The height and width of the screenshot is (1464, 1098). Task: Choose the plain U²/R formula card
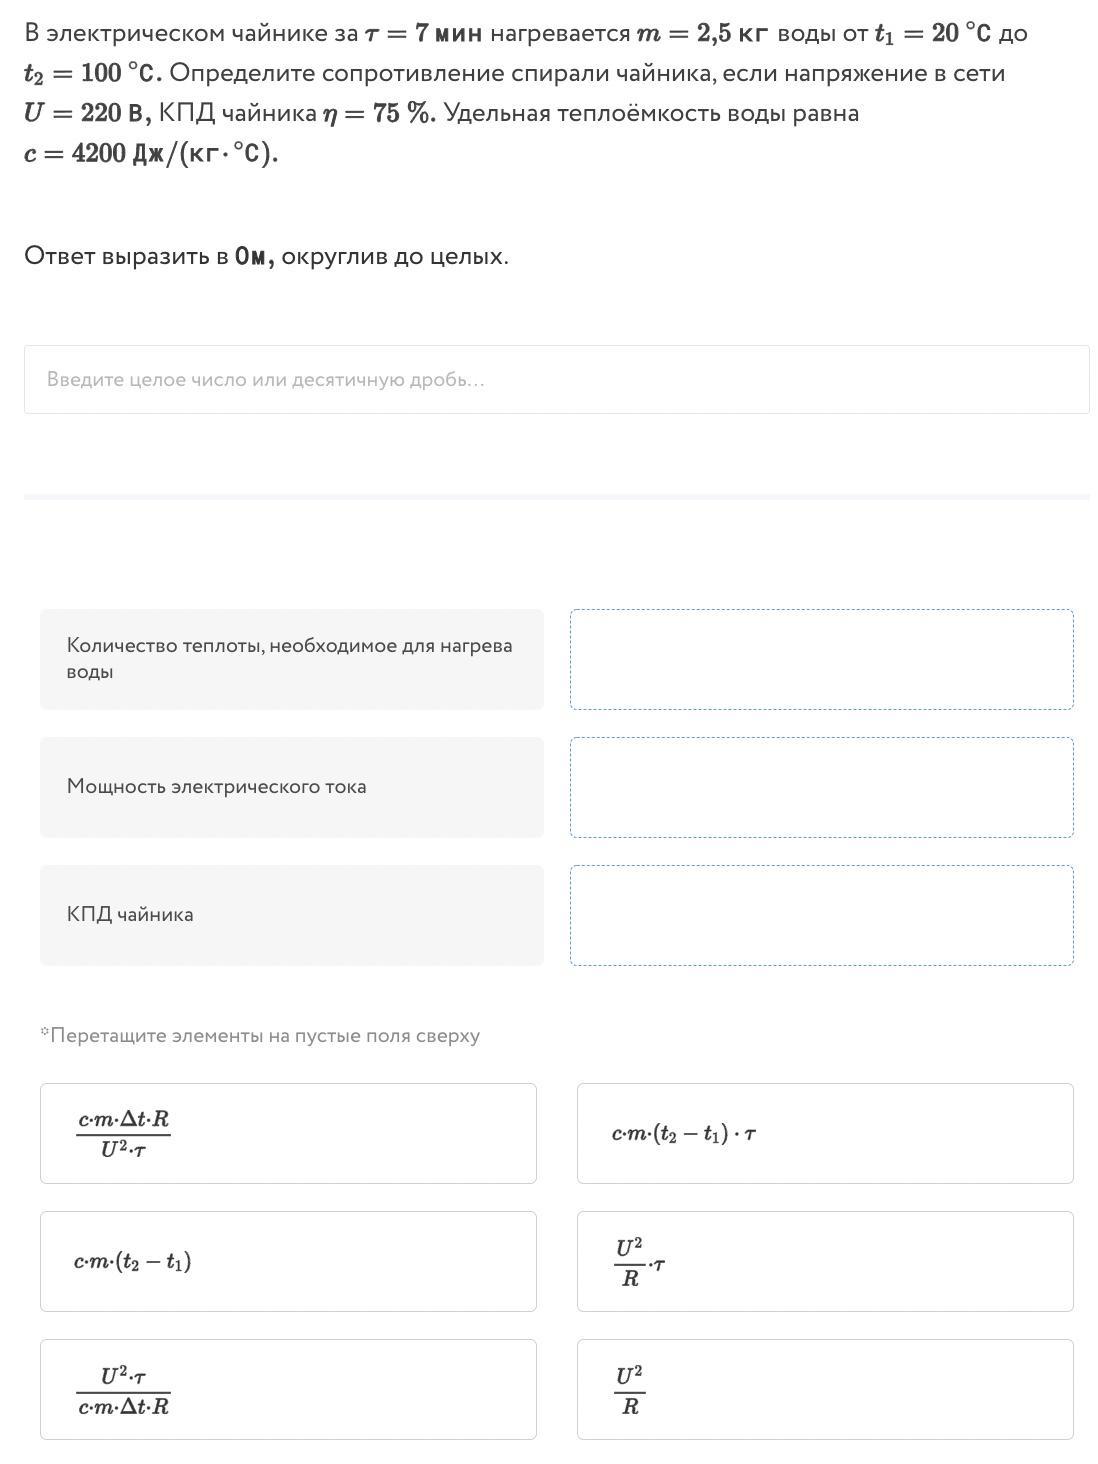tap(824, 1389)
